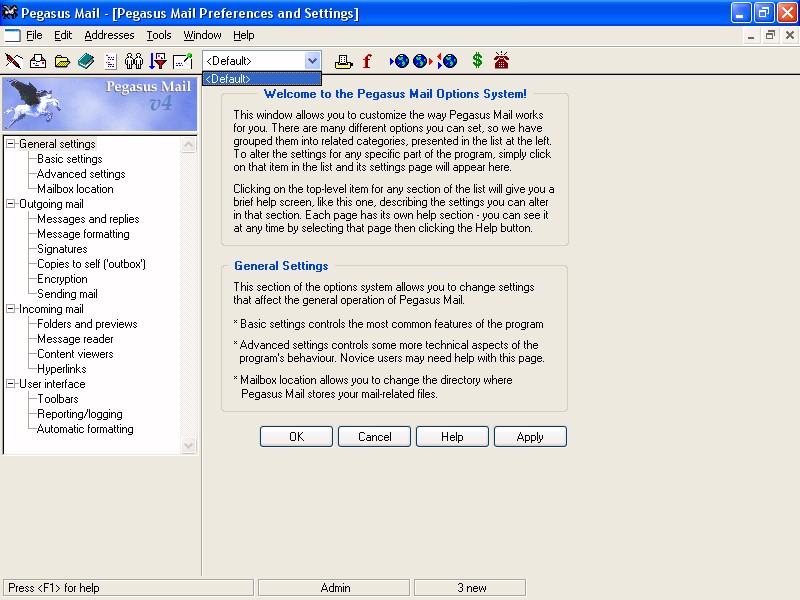Screen dimensions: 800x600
Task: Send queued mail globe with red arrow
Action: pos(422,61)
